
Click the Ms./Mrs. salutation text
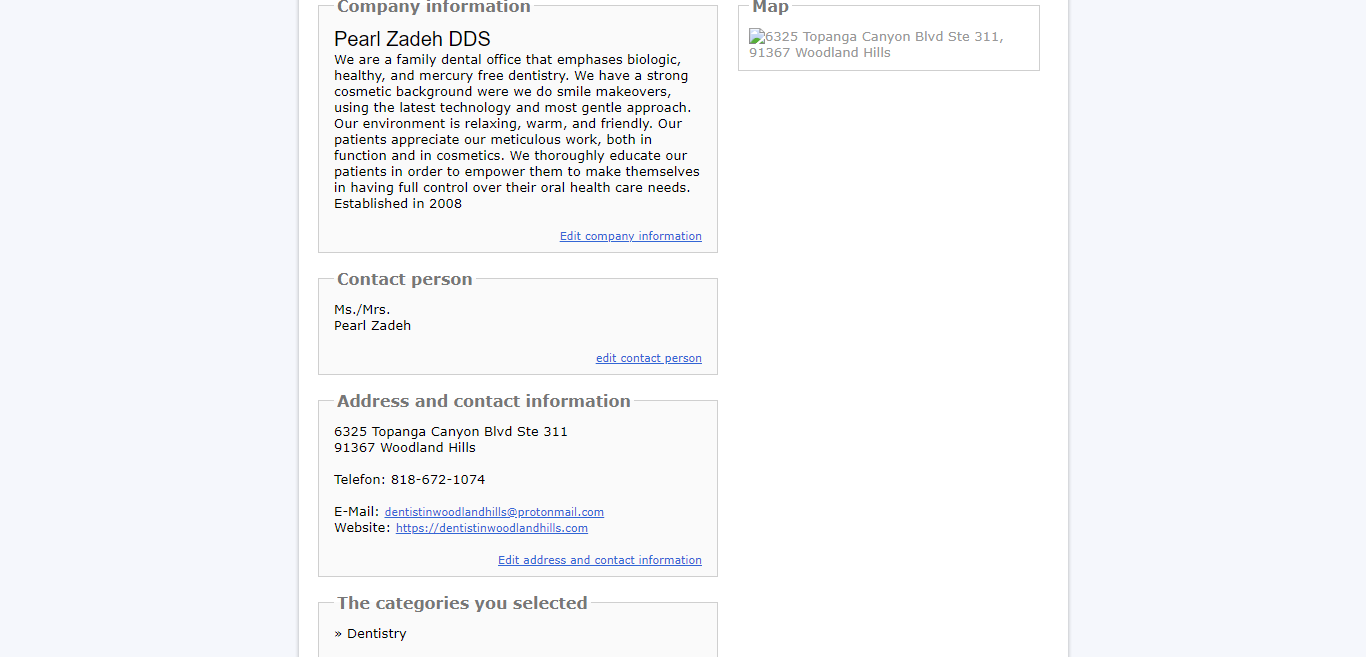pos(362,310)
